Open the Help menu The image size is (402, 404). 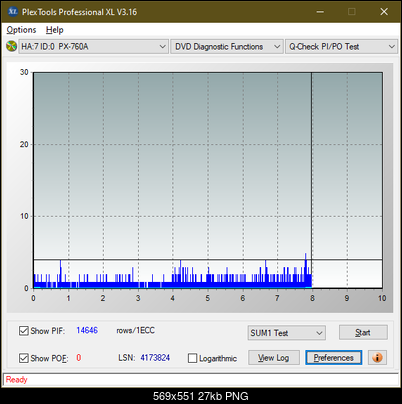(x=55, y=30)
